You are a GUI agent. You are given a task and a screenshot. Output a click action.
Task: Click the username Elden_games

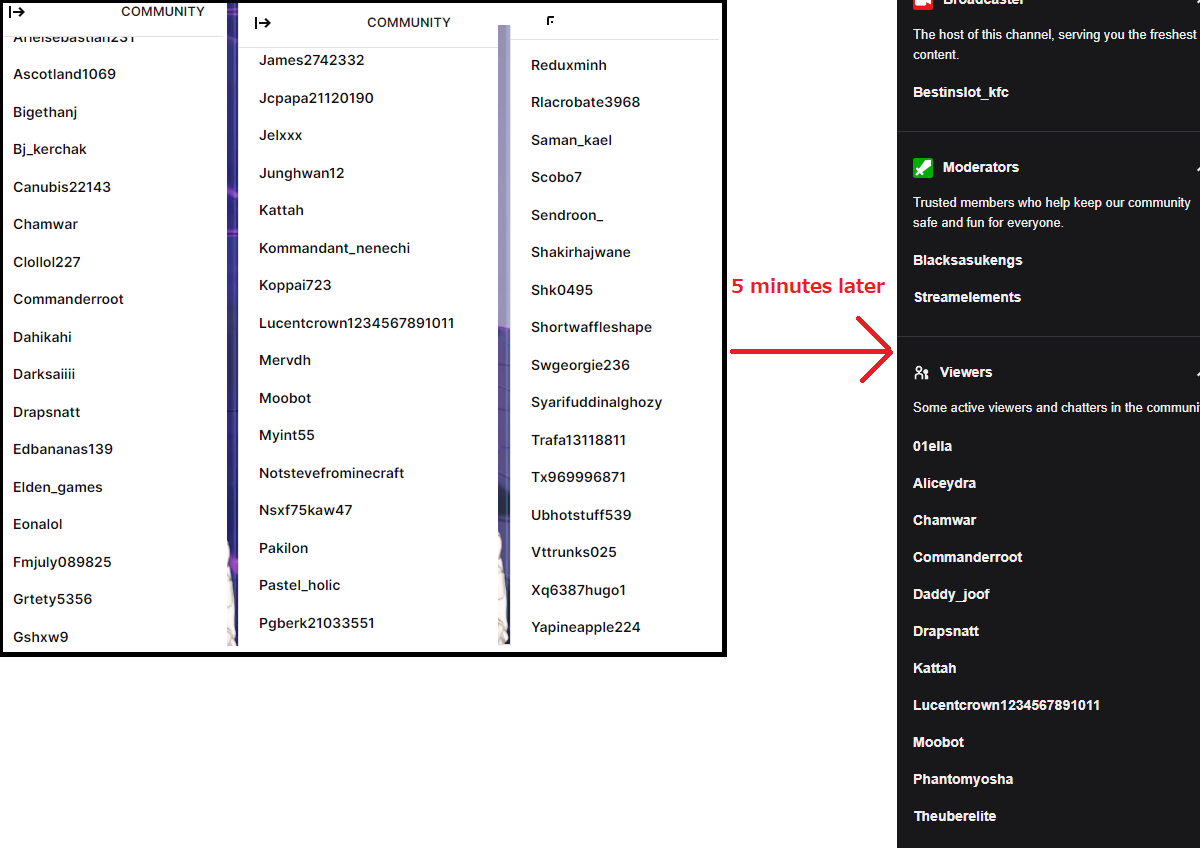[x=58, y=487]
